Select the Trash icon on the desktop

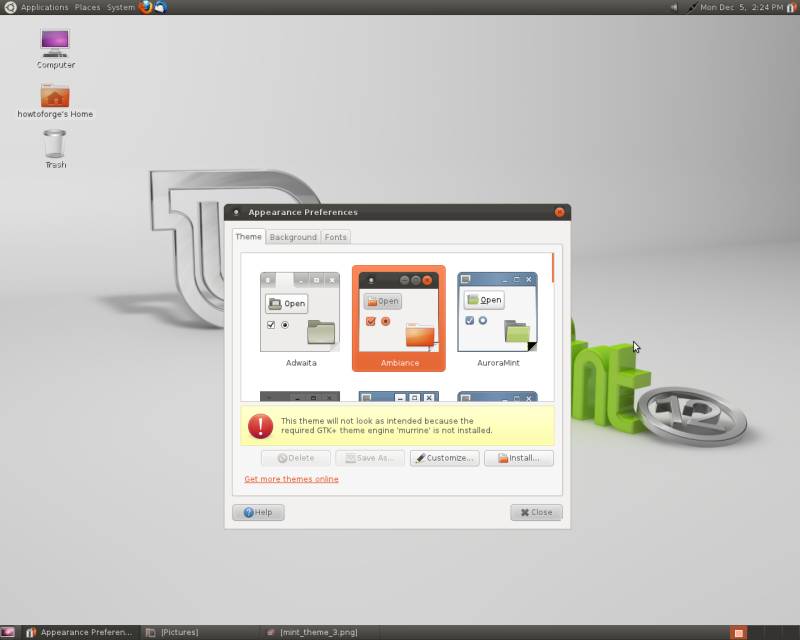tap(55, 149)
